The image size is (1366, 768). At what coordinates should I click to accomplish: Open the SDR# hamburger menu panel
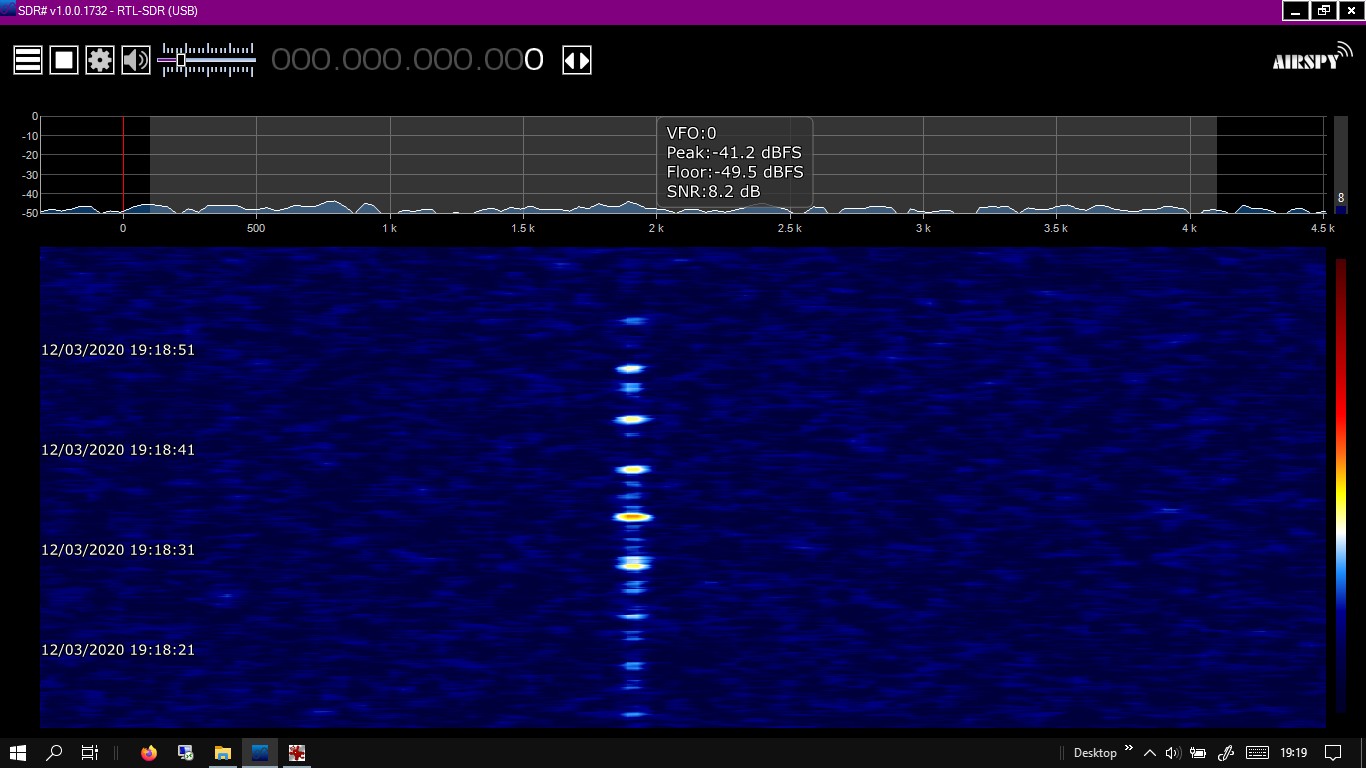(28, 60)
